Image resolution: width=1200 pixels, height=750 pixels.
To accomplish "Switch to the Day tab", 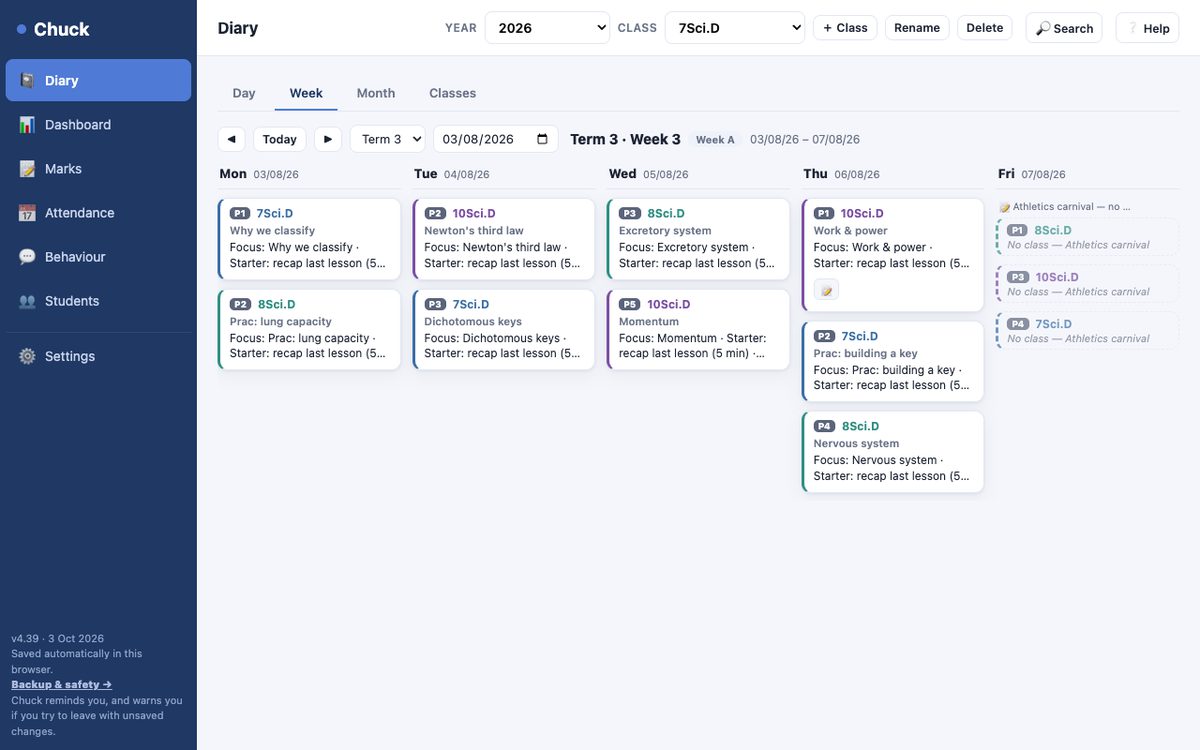I will coord(244,93).
